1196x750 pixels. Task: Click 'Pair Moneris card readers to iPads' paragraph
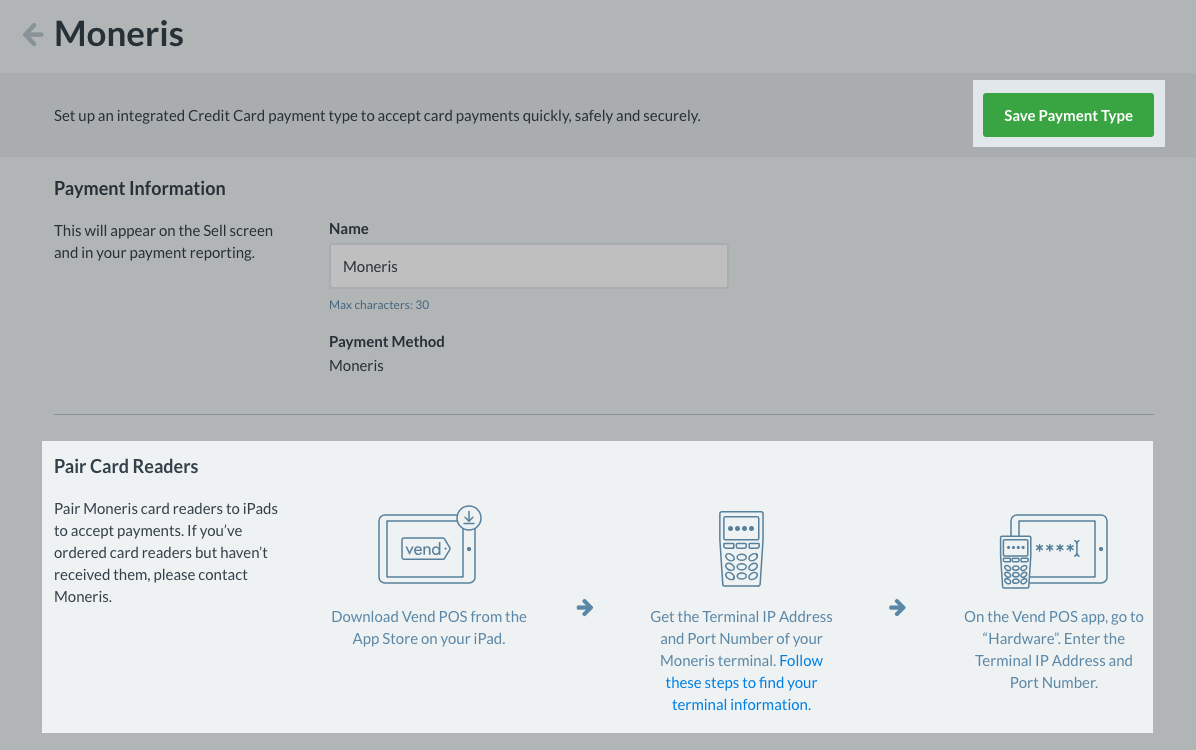point(166,552)
